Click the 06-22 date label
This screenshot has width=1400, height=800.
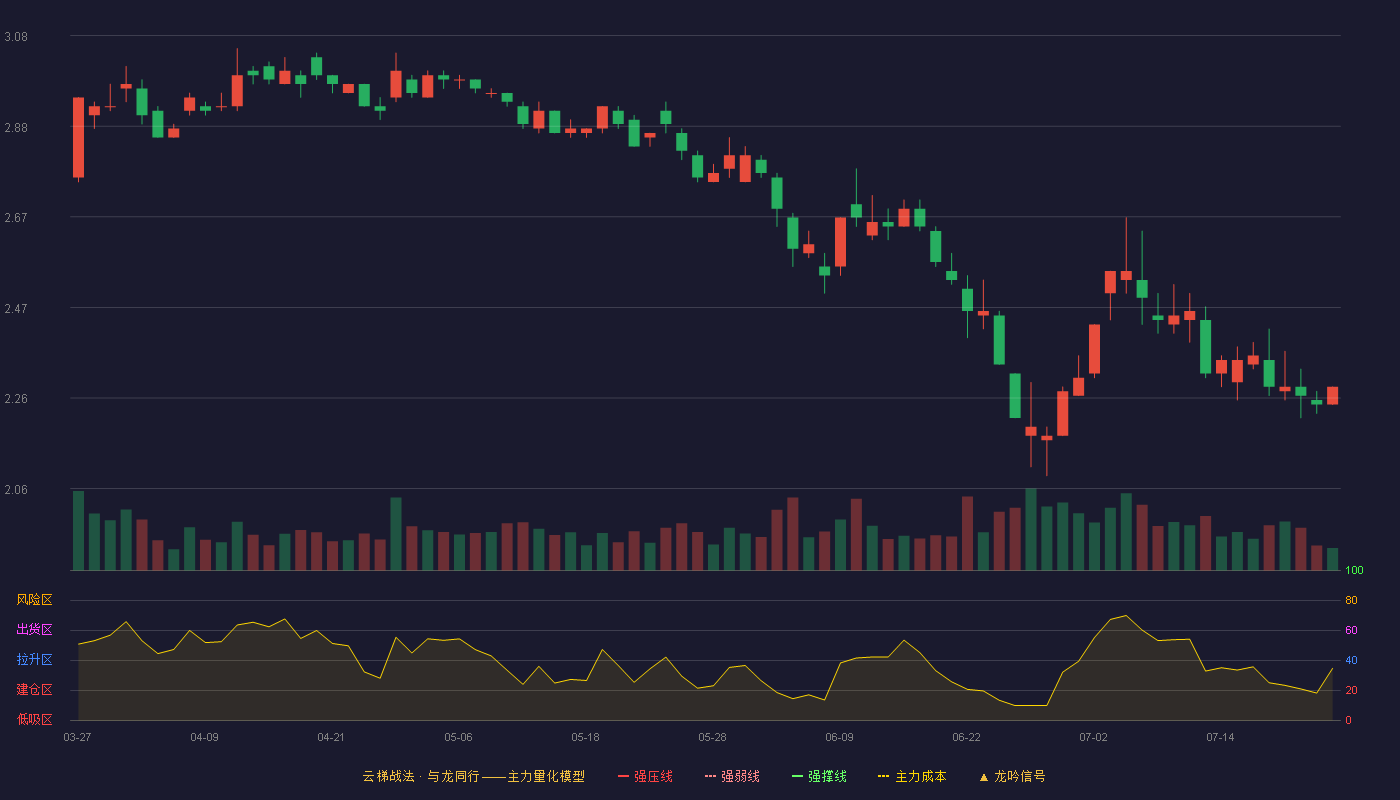pos(966,737)
